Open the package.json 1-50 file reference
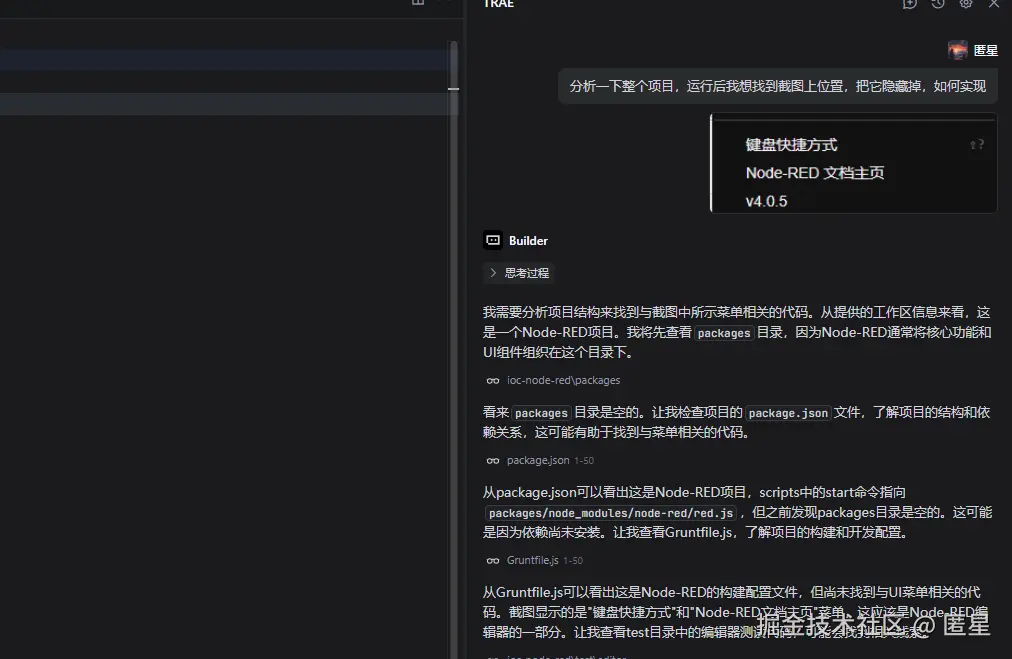1012x659 pixels. pos(550,461)
